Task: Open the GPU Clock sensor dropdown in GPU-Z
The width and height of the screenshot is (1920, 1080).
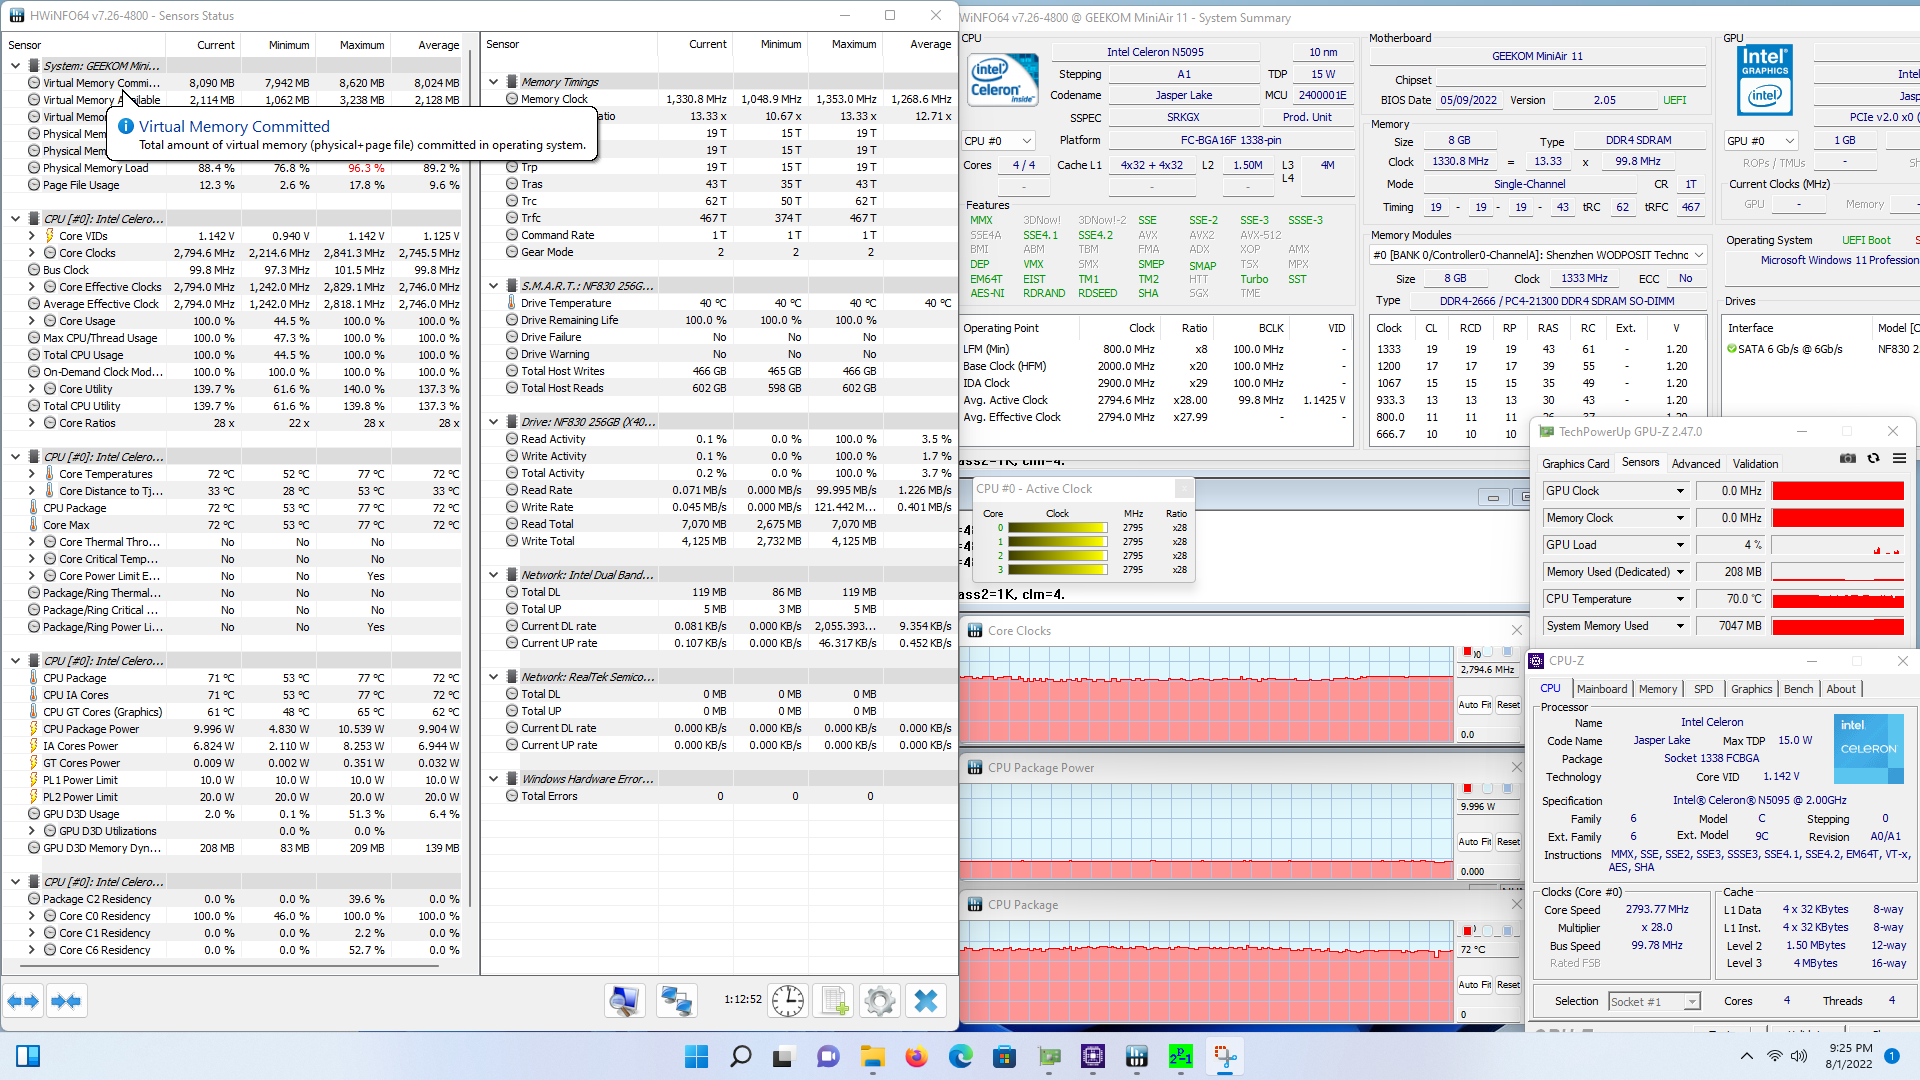Action: [1680, 491]
